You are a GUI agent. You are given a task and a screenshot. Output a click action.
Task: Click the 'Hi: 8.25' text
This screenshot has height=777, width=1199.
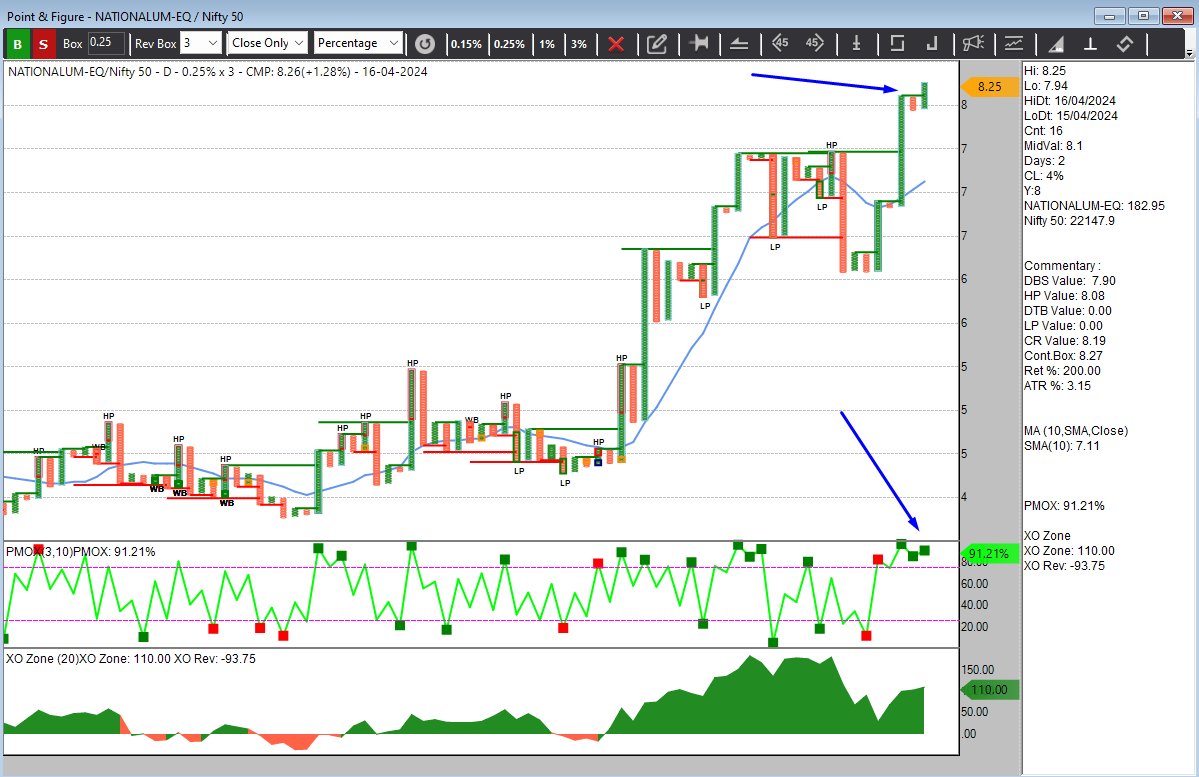click(1045, 71)
